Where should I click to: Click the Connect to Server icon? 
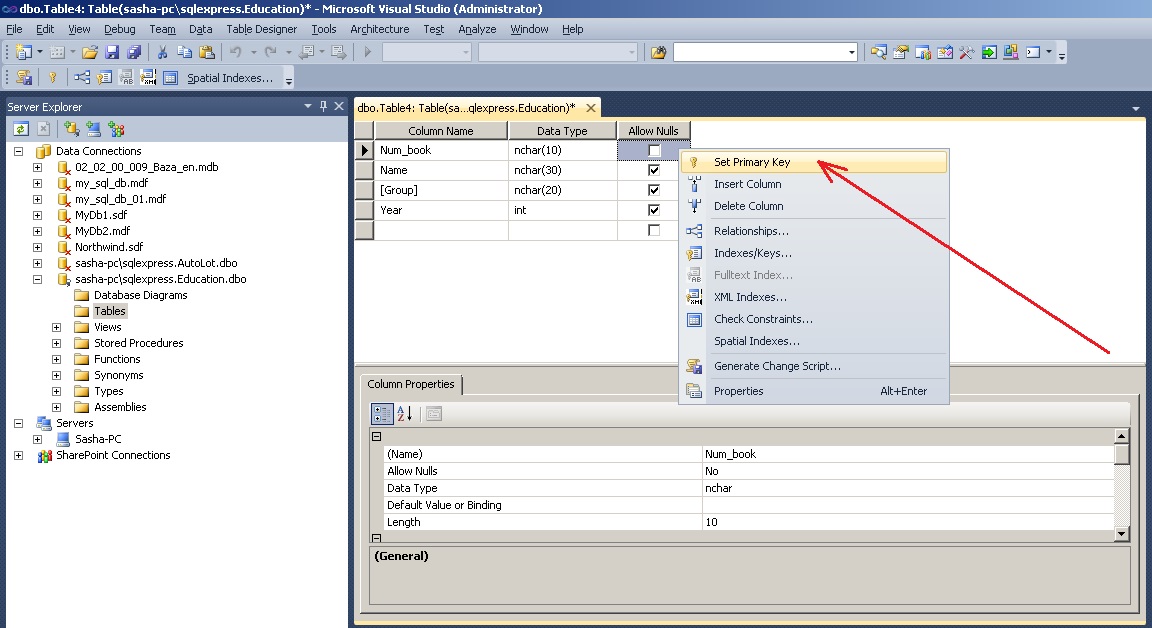coord(93,129)
